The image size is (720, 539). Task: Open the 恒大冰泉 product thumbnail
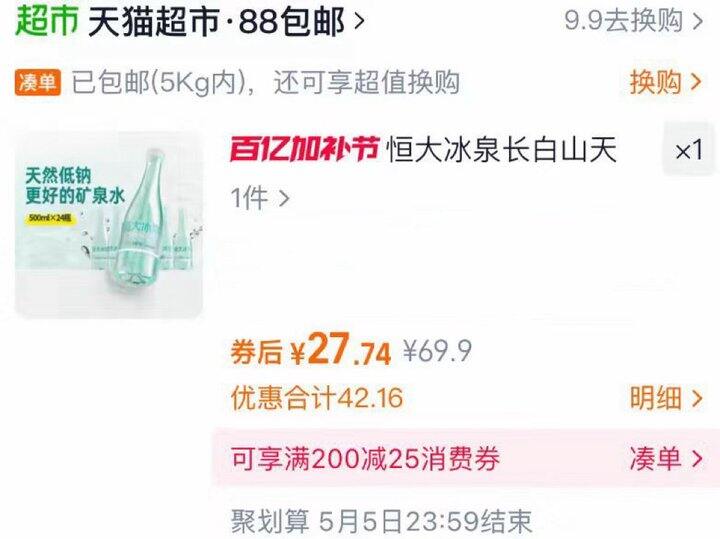coord(109,225)
